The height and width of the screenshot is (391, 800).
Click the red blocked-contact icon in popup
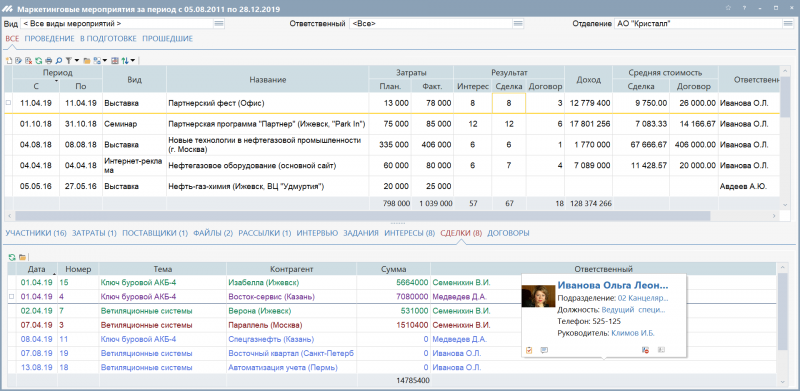coord(645,350)
